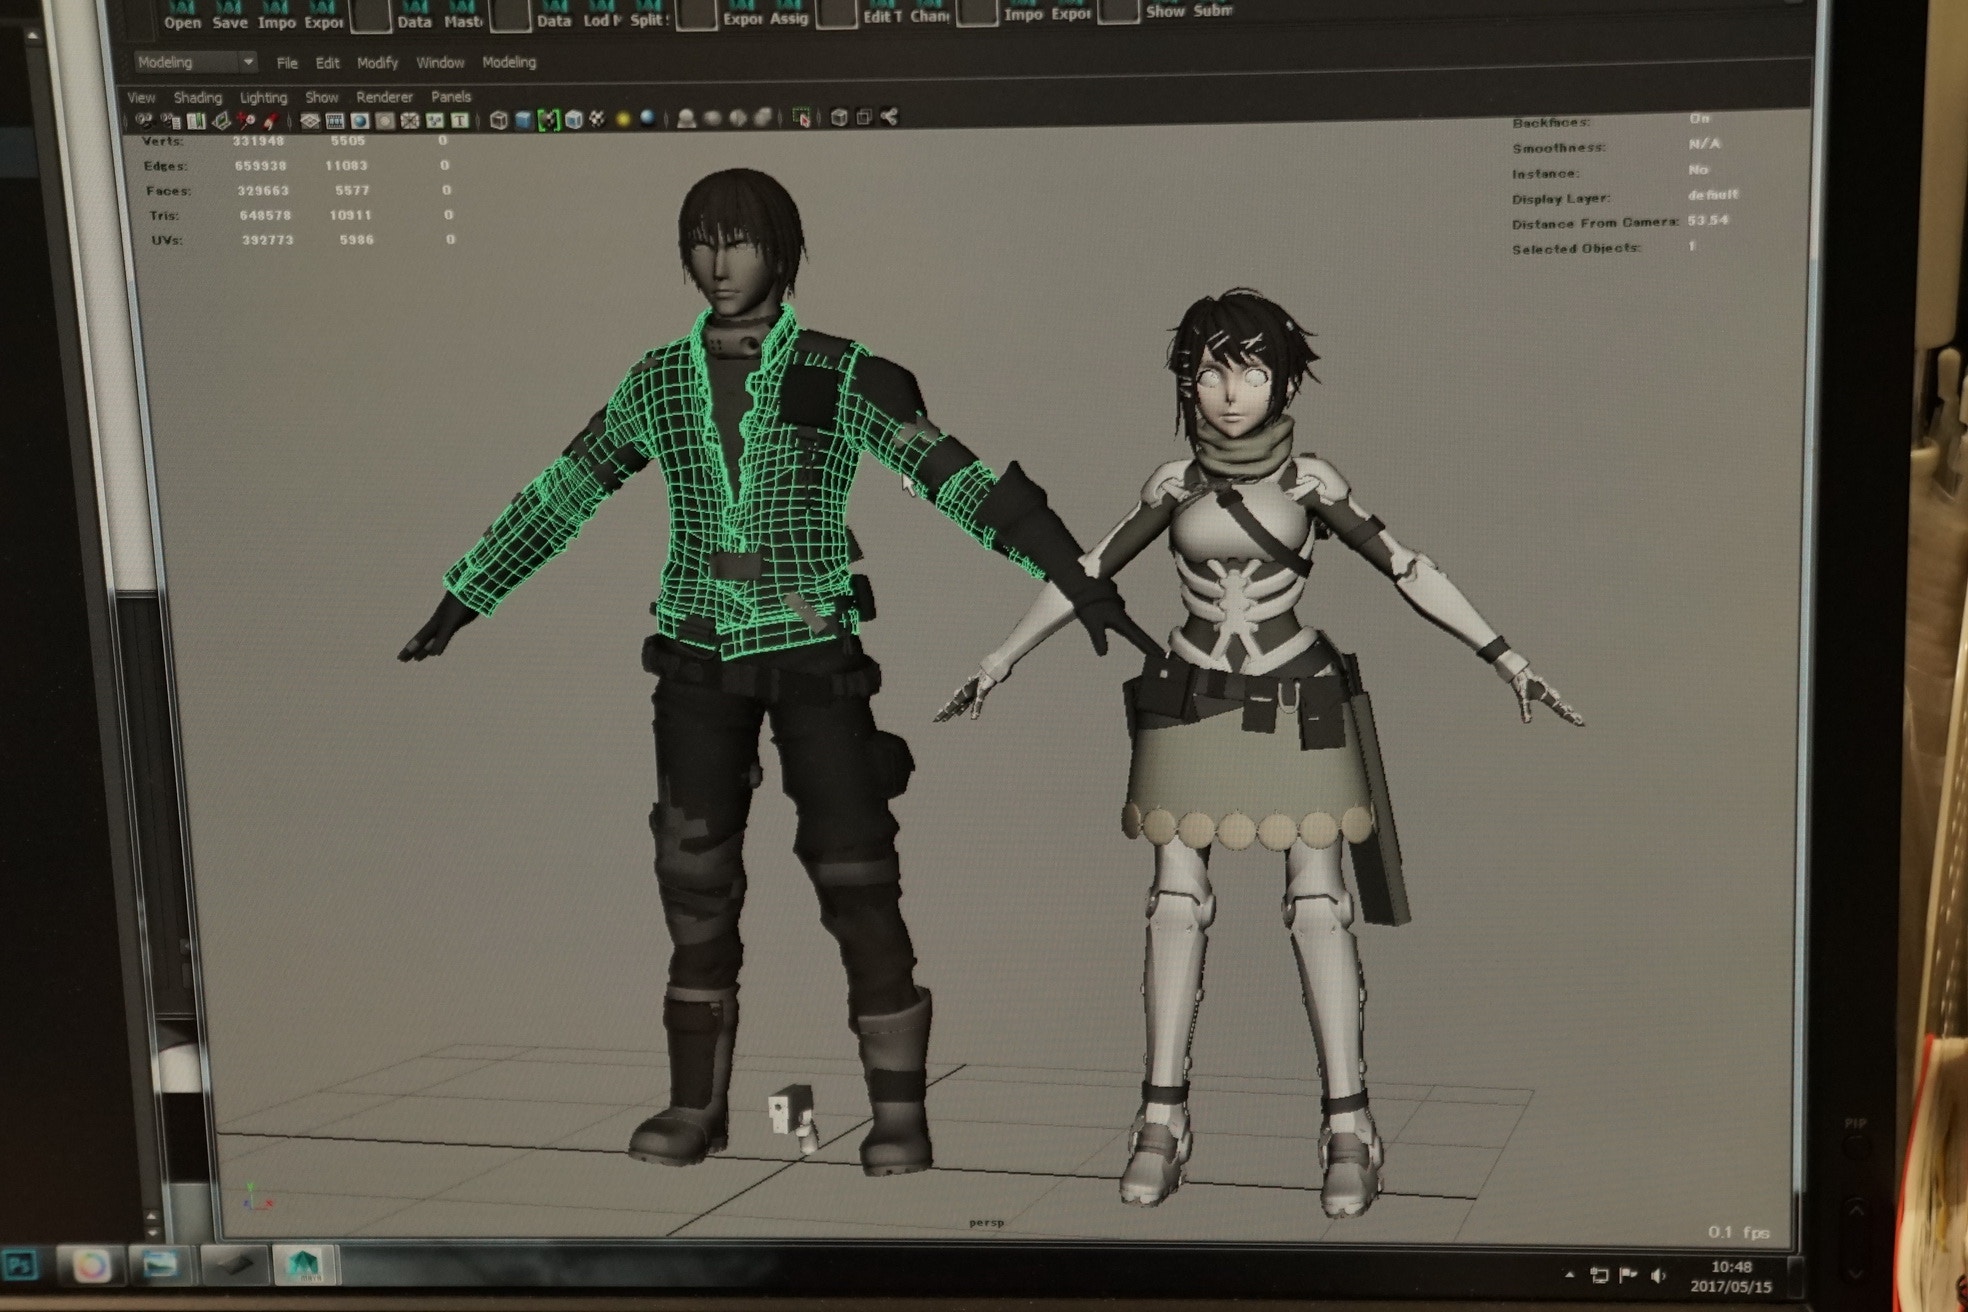Open the Modeling menu set dropdown

coord(196,62)
